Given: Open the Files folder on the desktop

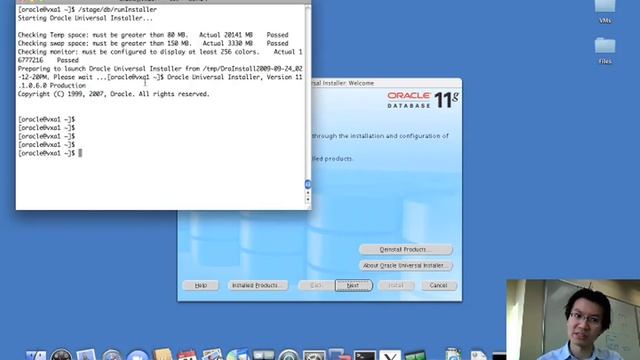Looking at the screenshot, I should point(605,51).
